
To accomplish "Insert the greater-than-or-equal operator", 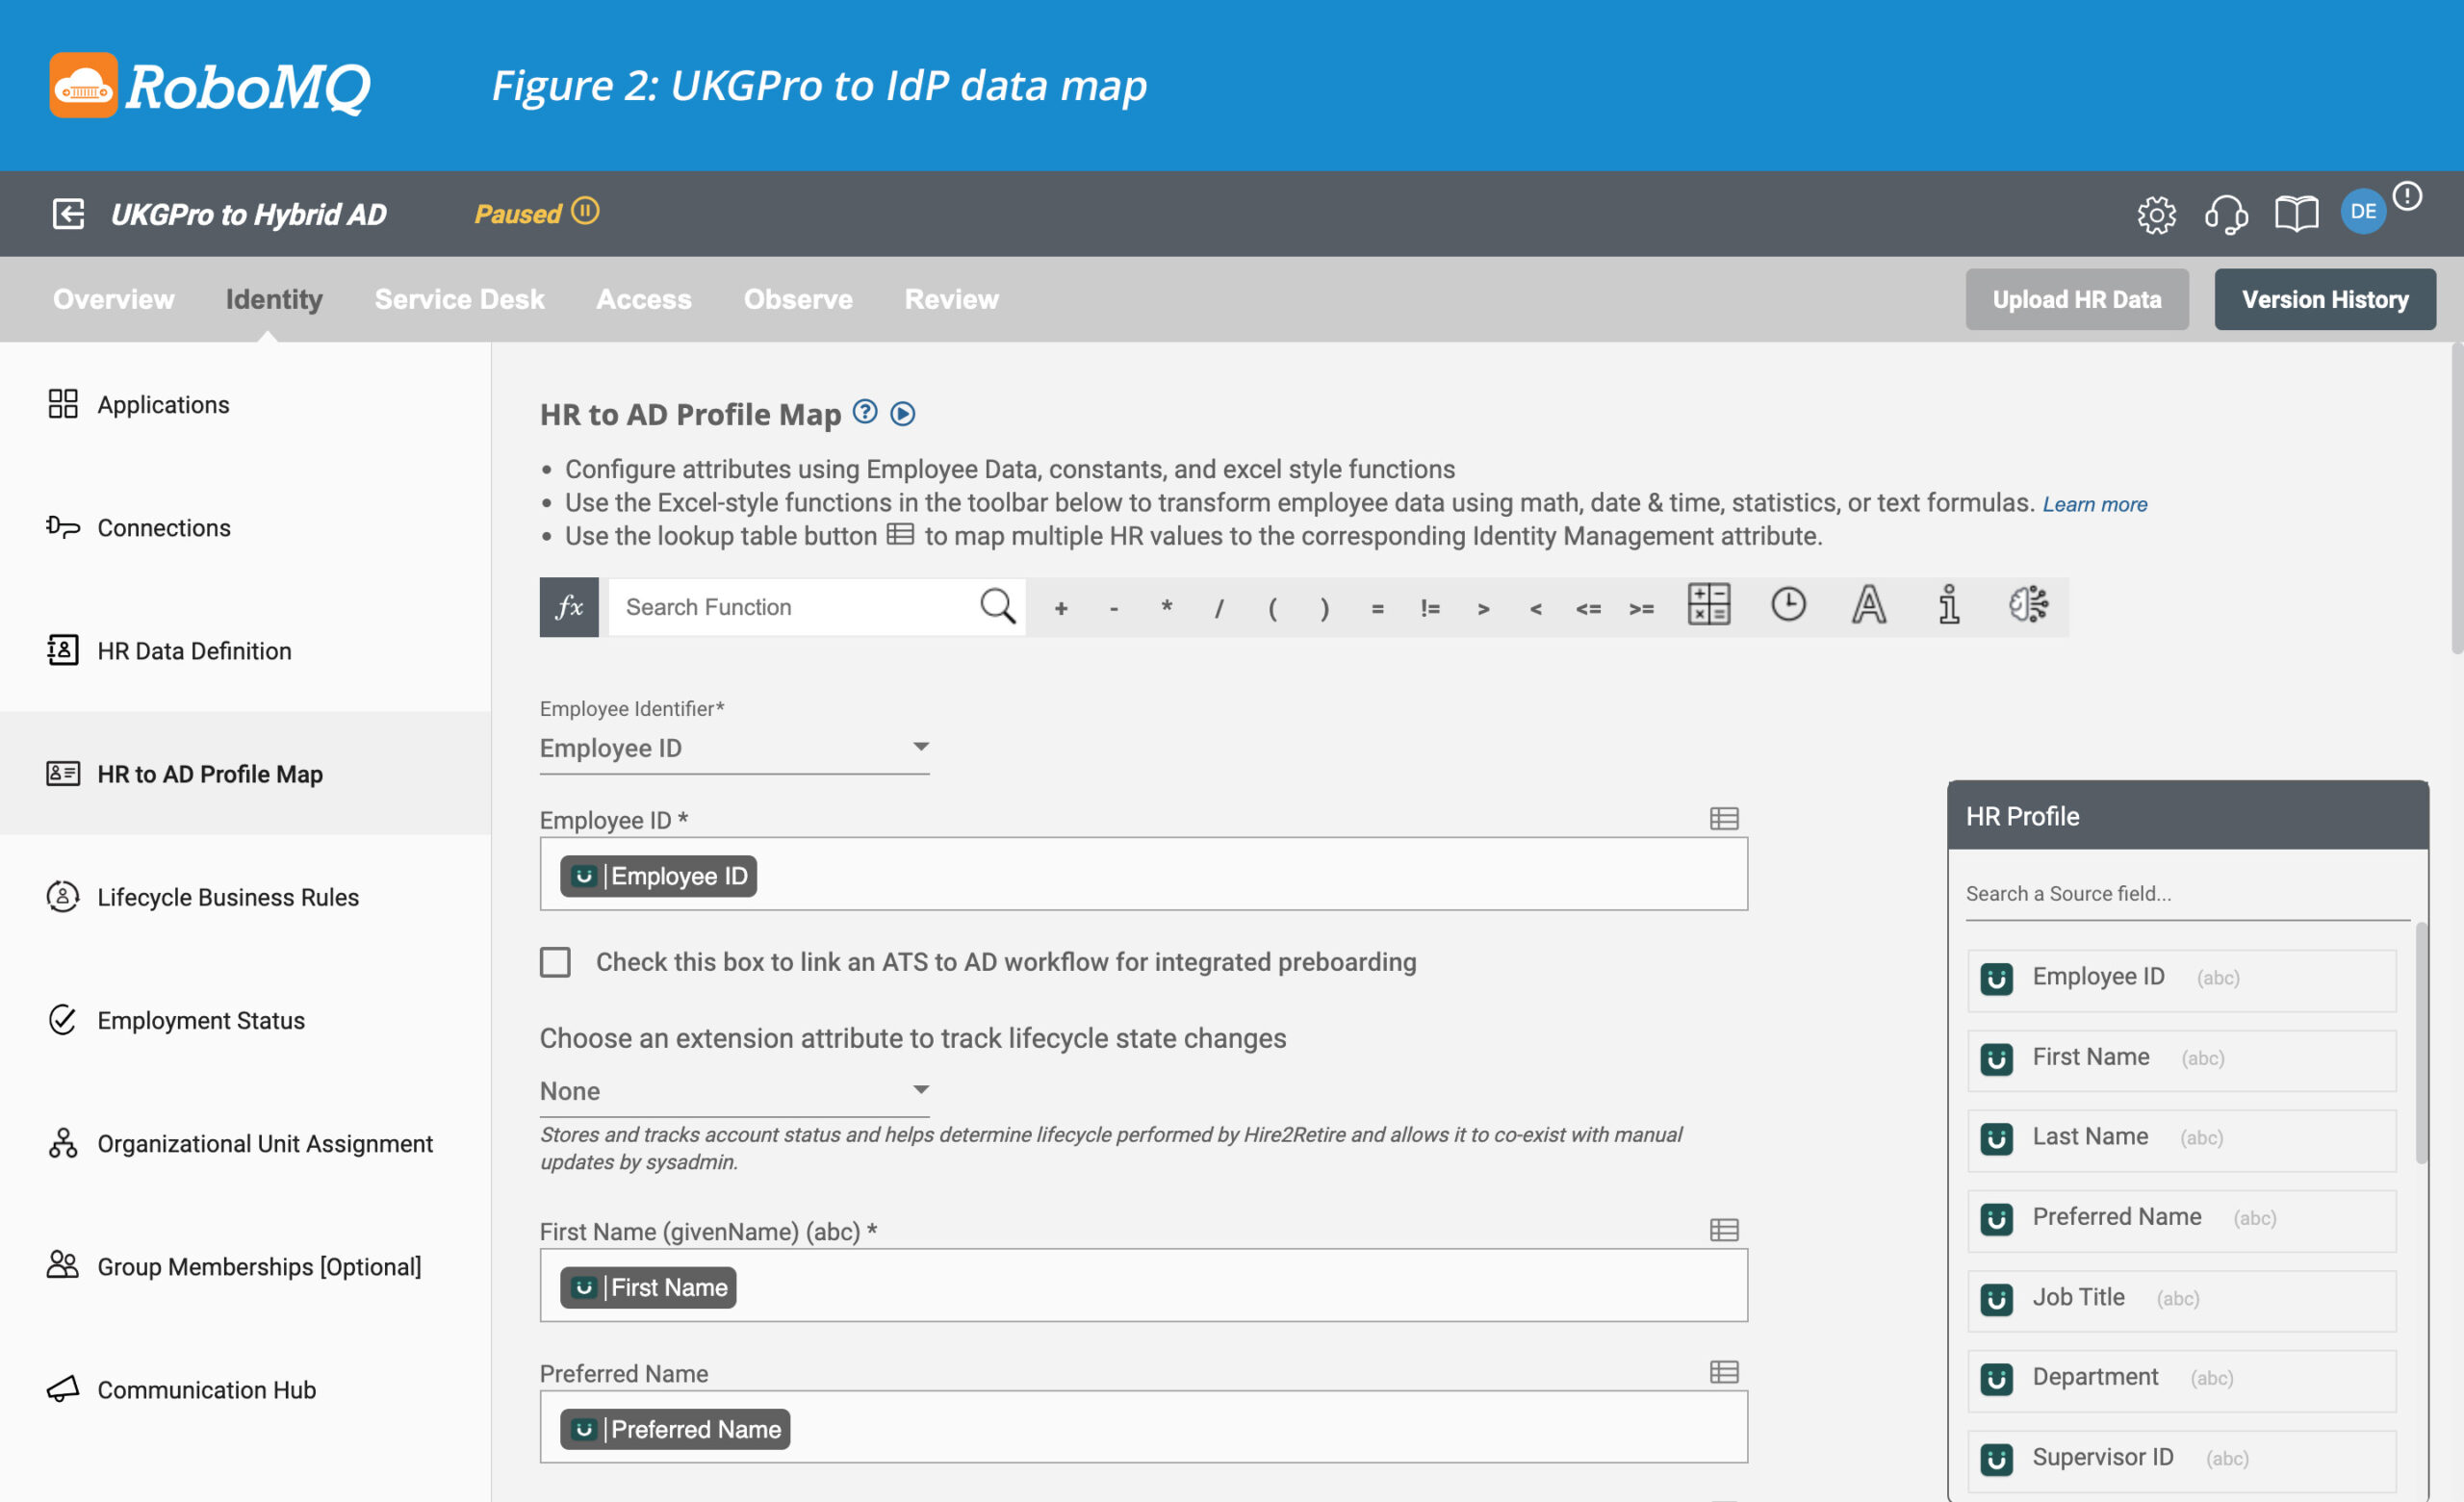I will click(1641, 608).
